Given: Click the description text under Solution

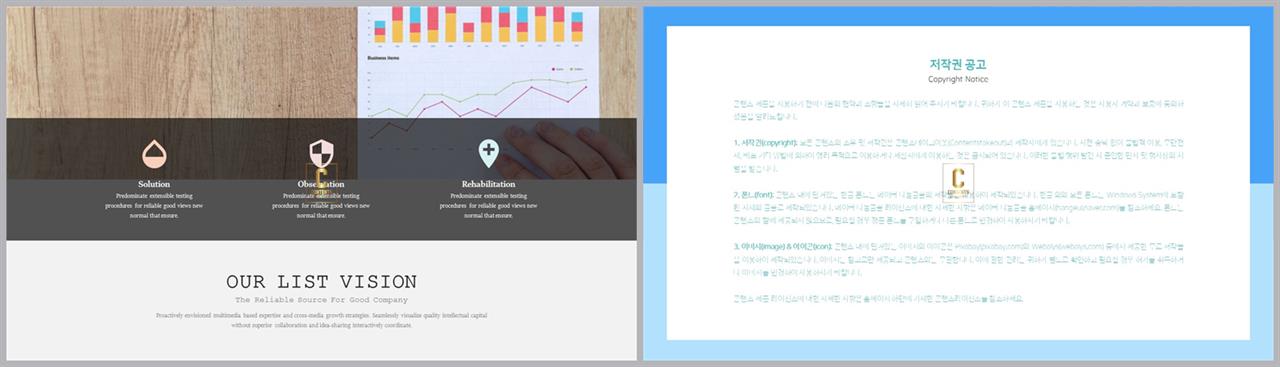Looking at the screenshot, I should [x=154, y=205].
